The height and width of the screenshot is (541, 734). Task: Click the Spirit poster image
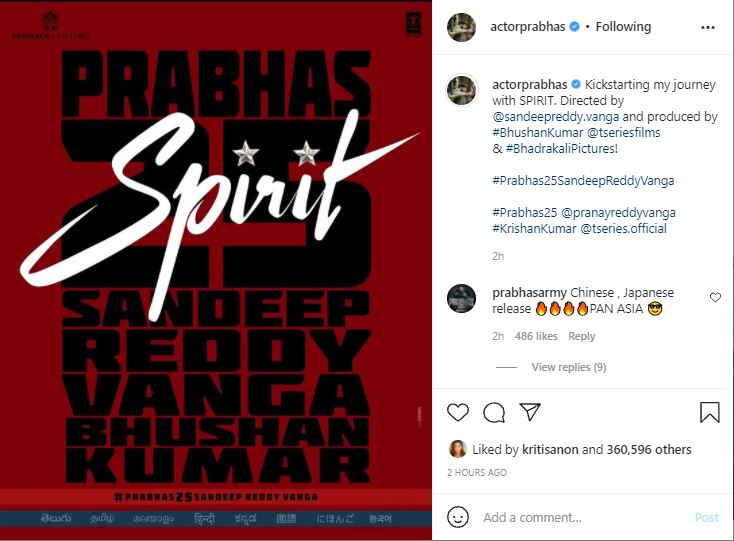coord(216,270)
